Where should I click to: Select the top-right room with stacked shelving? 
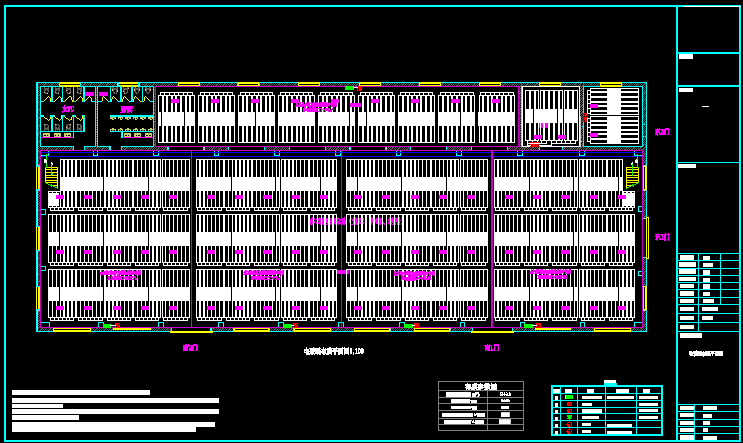tap(613, 115)
